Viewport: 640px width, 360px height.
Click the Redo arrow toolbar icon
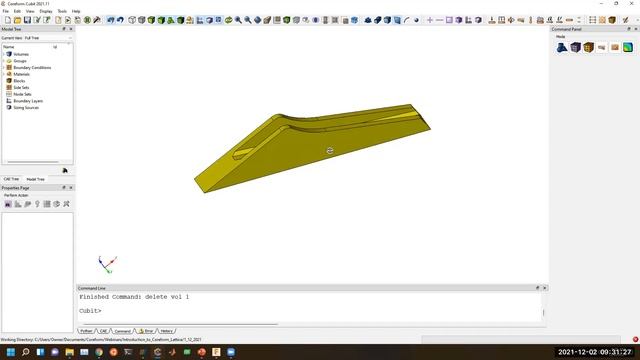pyautogui.click(x=120, y=20)
